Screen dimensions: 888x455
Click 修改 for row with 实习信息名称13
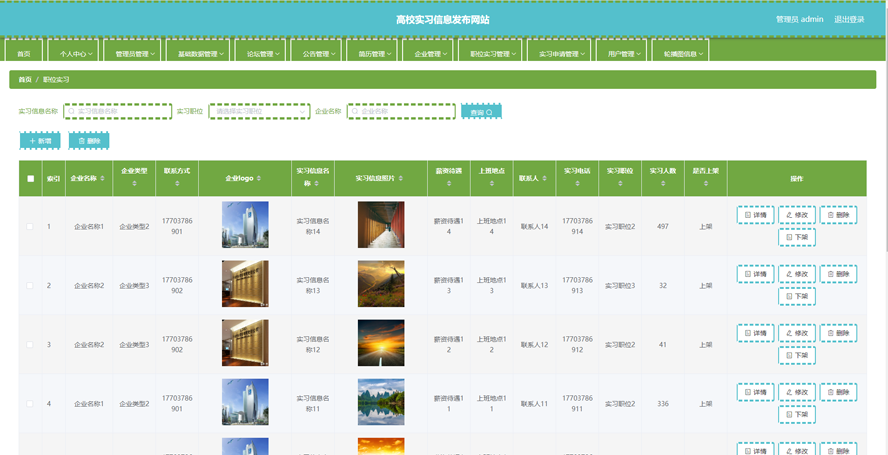tap(797, 274)
